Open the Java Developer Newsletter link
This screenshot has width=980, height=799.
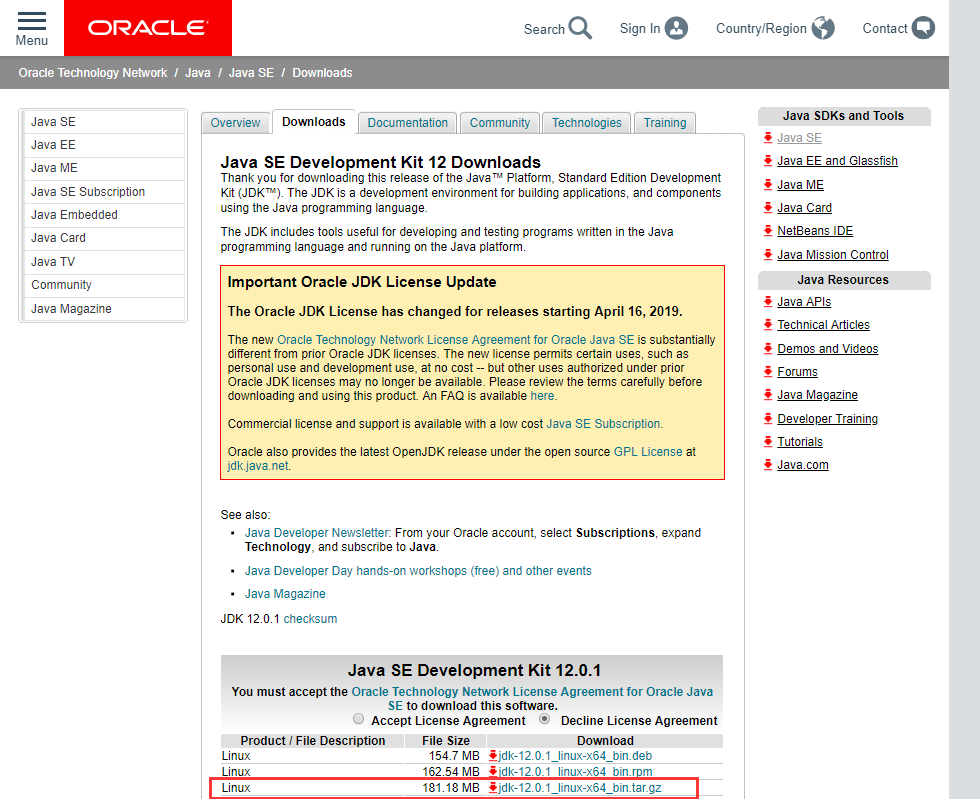[x=317, y=533]
